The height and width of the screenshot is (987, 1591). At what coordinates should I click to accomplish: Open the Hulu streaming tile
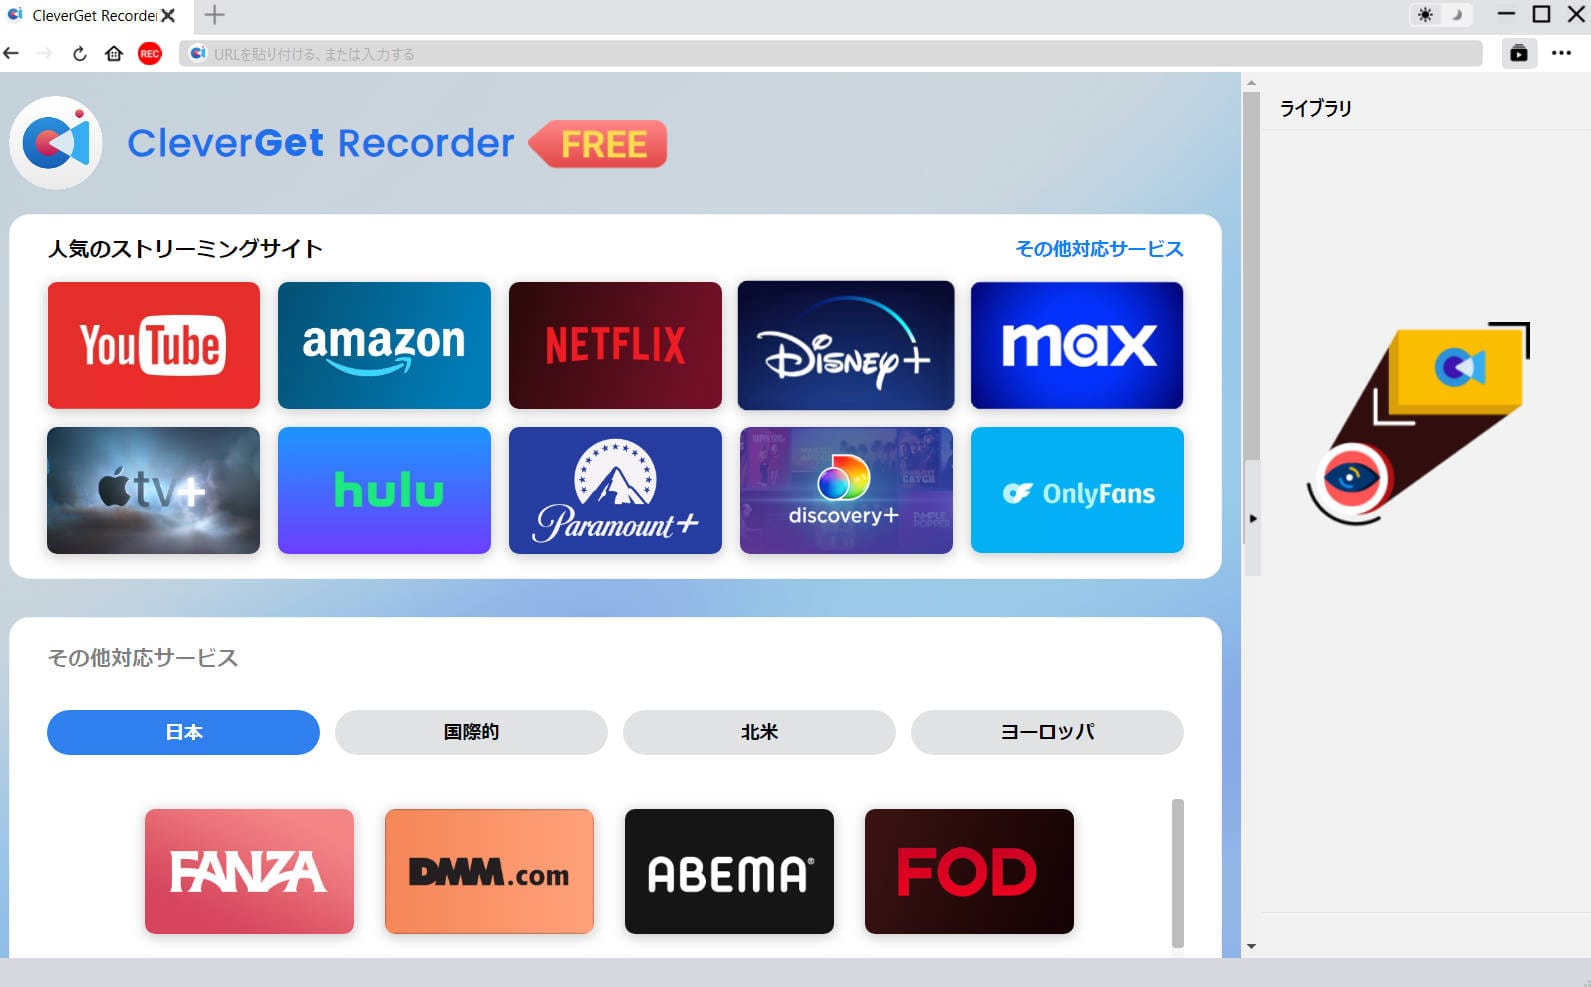pyautogui.click(x=384, y=490)
